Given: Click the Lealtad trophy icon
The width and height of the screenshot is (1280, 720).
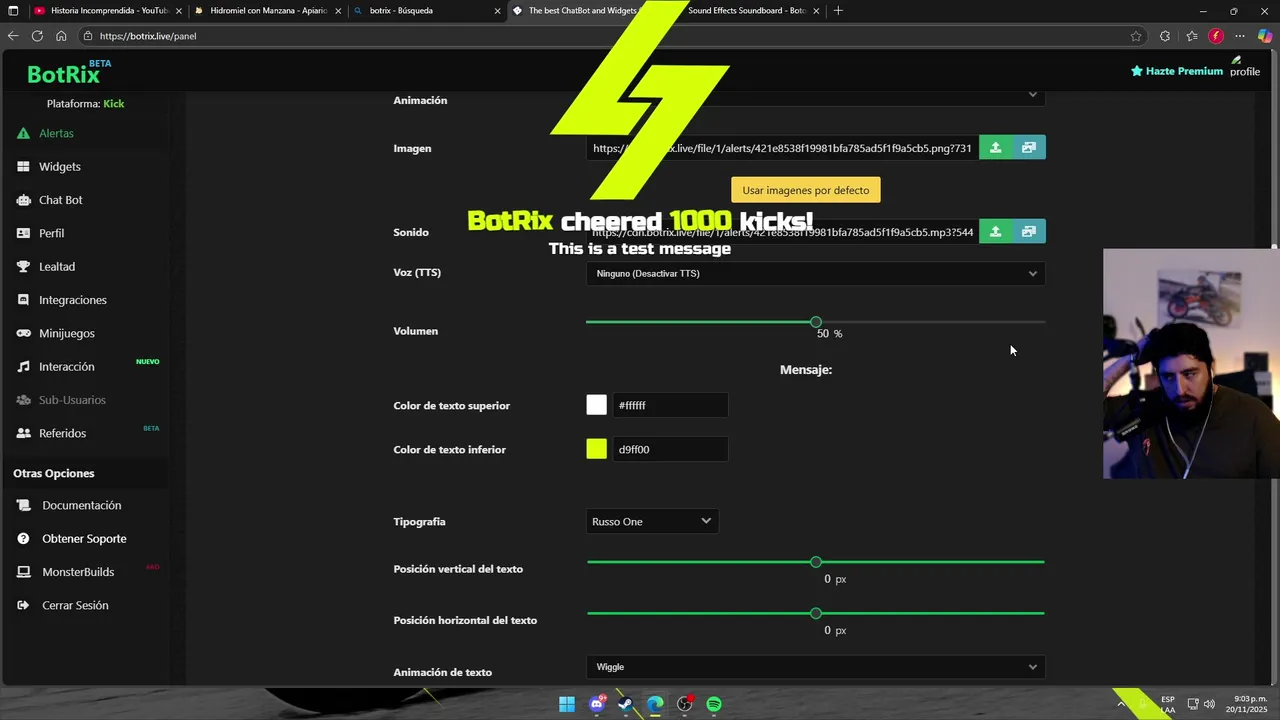Looking at the screenshot, I should tap(23, 267).
